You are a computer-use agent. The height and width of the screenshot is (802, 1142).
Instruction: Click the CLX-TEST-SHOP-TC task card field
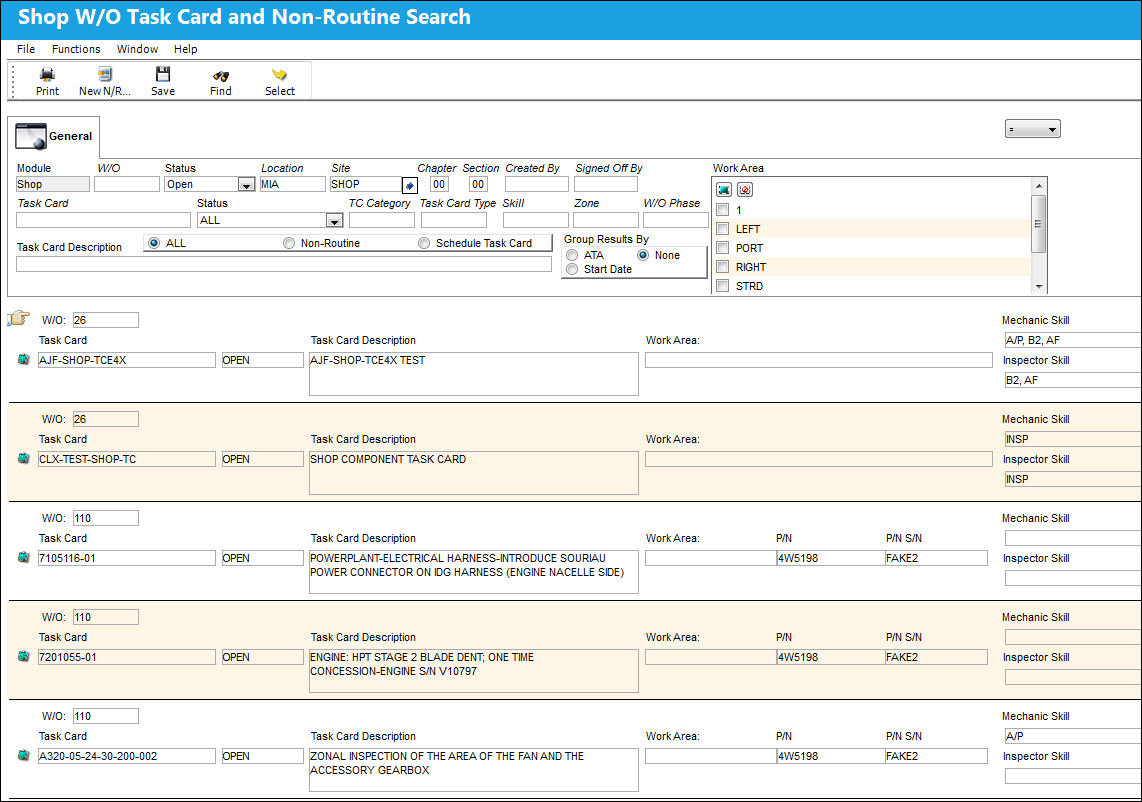pyautogui.click(x=127, y=459)
